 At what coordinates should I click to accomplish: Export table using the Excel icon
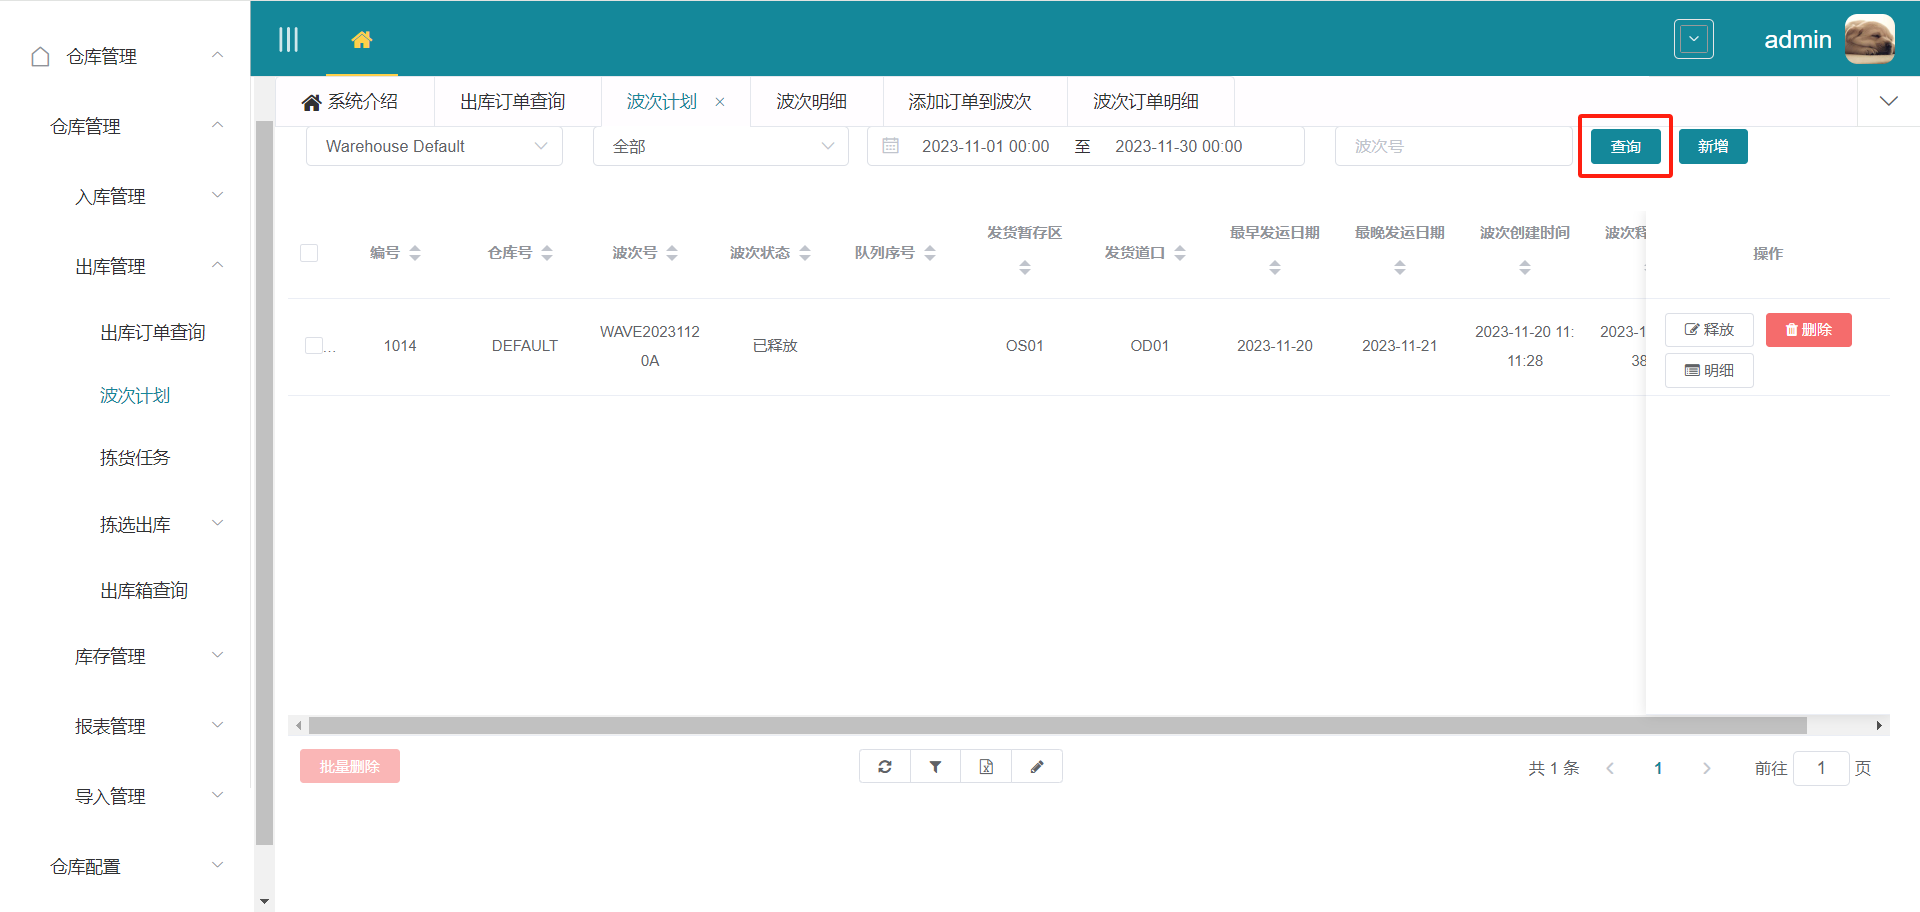986,767
